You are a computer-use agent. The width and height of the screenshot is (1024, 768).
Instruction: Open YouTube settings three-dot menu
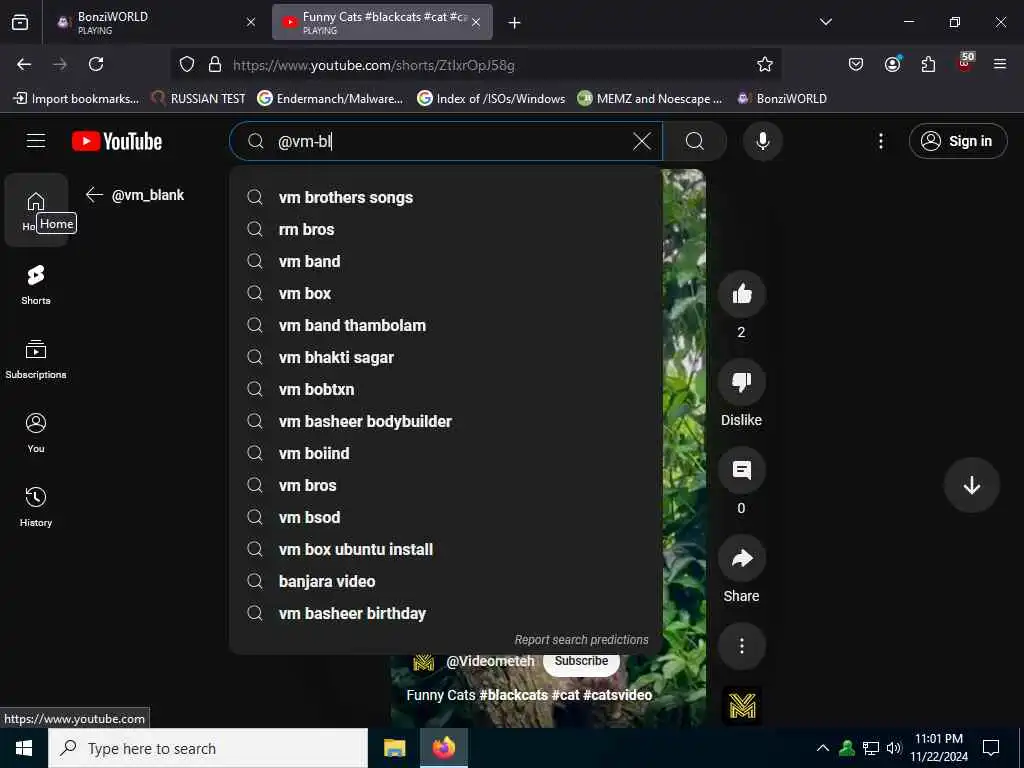tap(880, 141)
